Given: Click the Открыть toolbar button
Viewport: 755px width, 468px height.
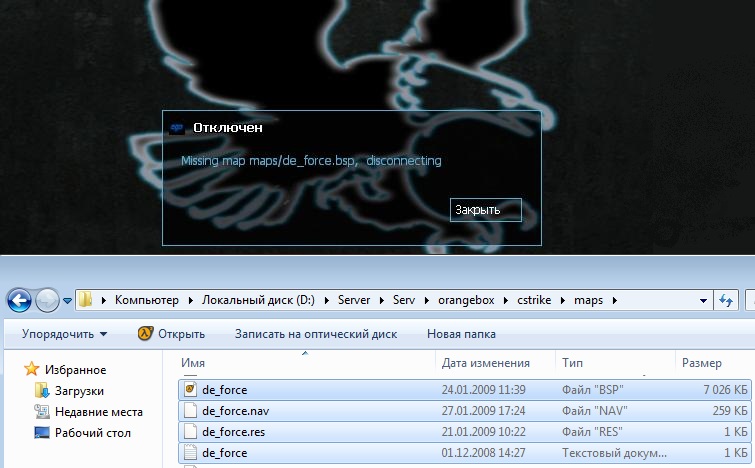Looking at the screenshot, I should (x=171, y=334).
